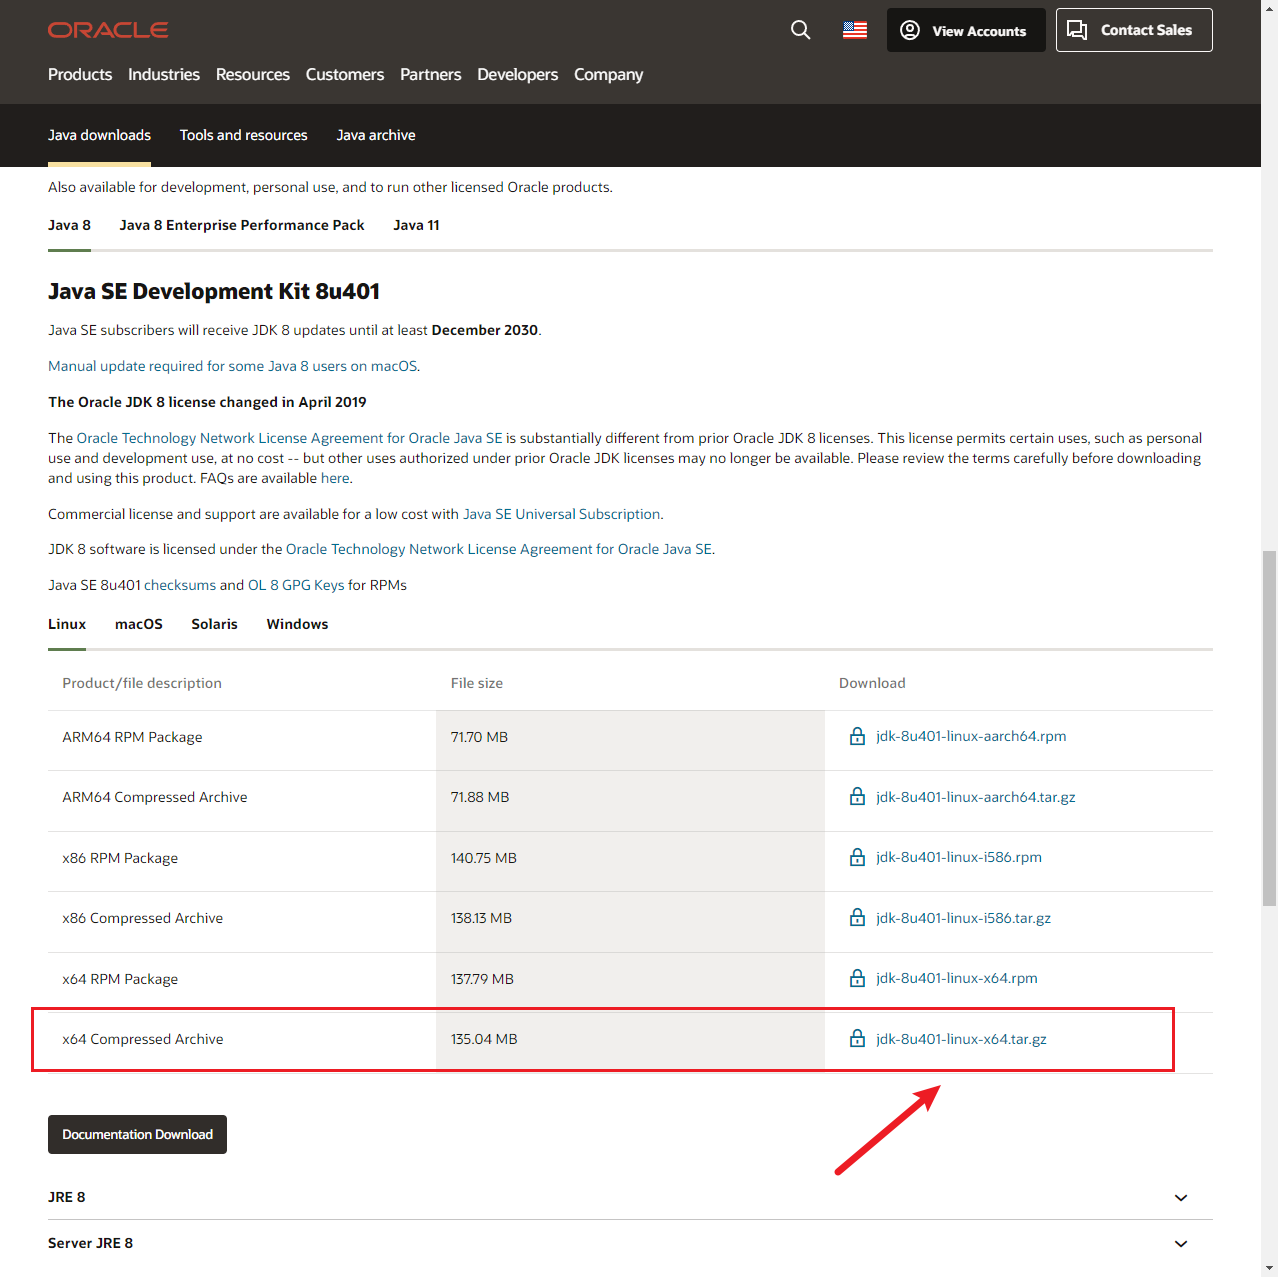Download jdk-8u401-linux-i586.rpm link

click(959, 857)
